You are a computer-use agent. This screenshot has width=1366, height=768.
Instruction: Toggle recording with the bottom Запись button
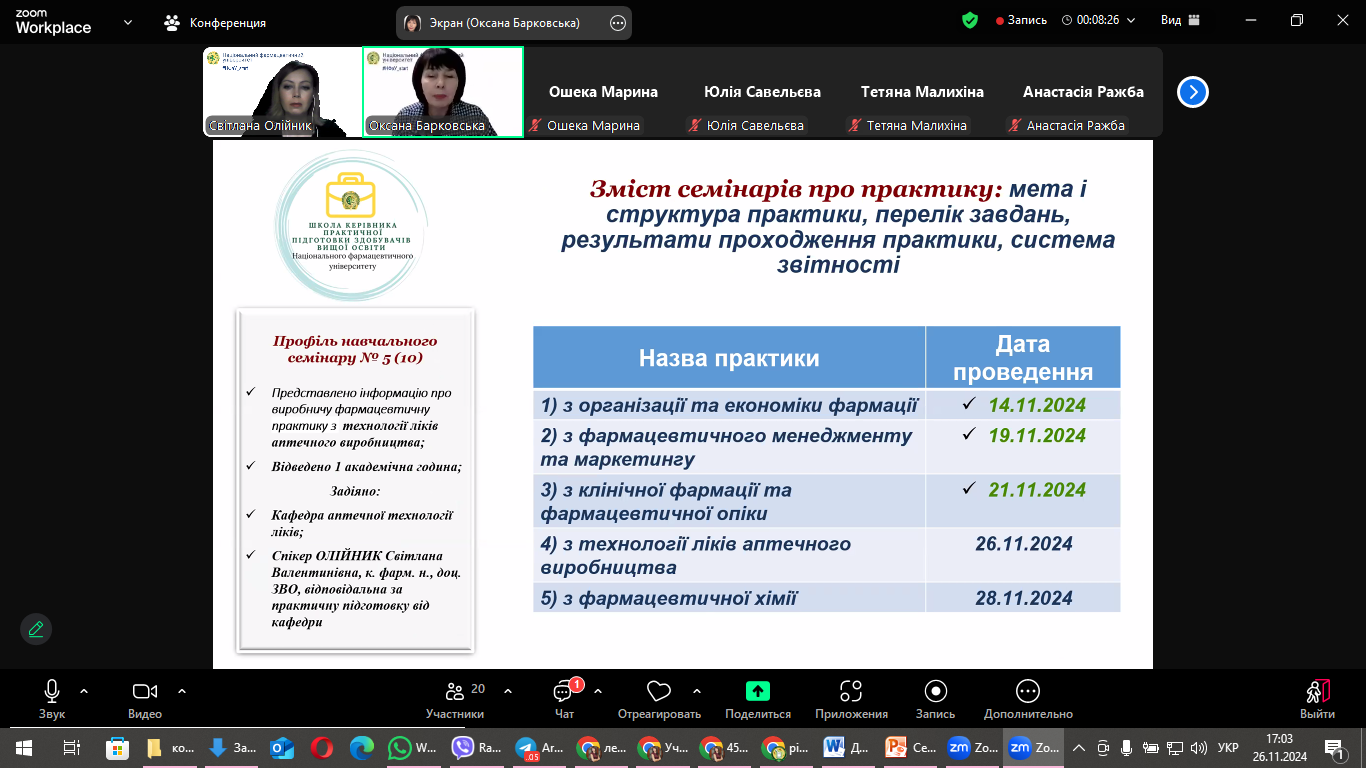(x=935, y=699)
